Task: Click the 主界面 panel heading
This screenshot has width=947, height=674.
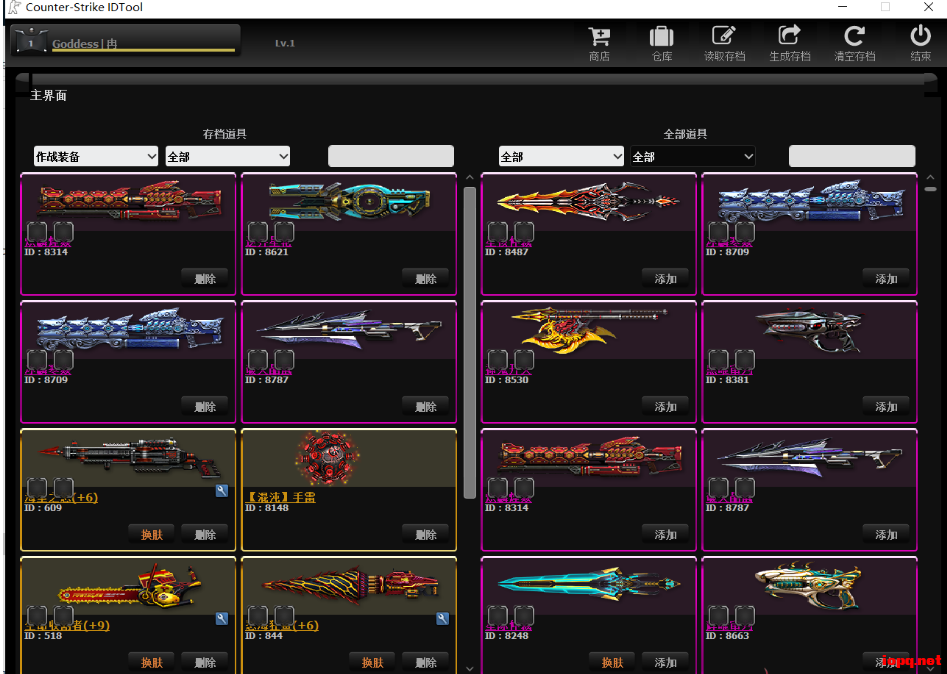Action: [48, 95]
